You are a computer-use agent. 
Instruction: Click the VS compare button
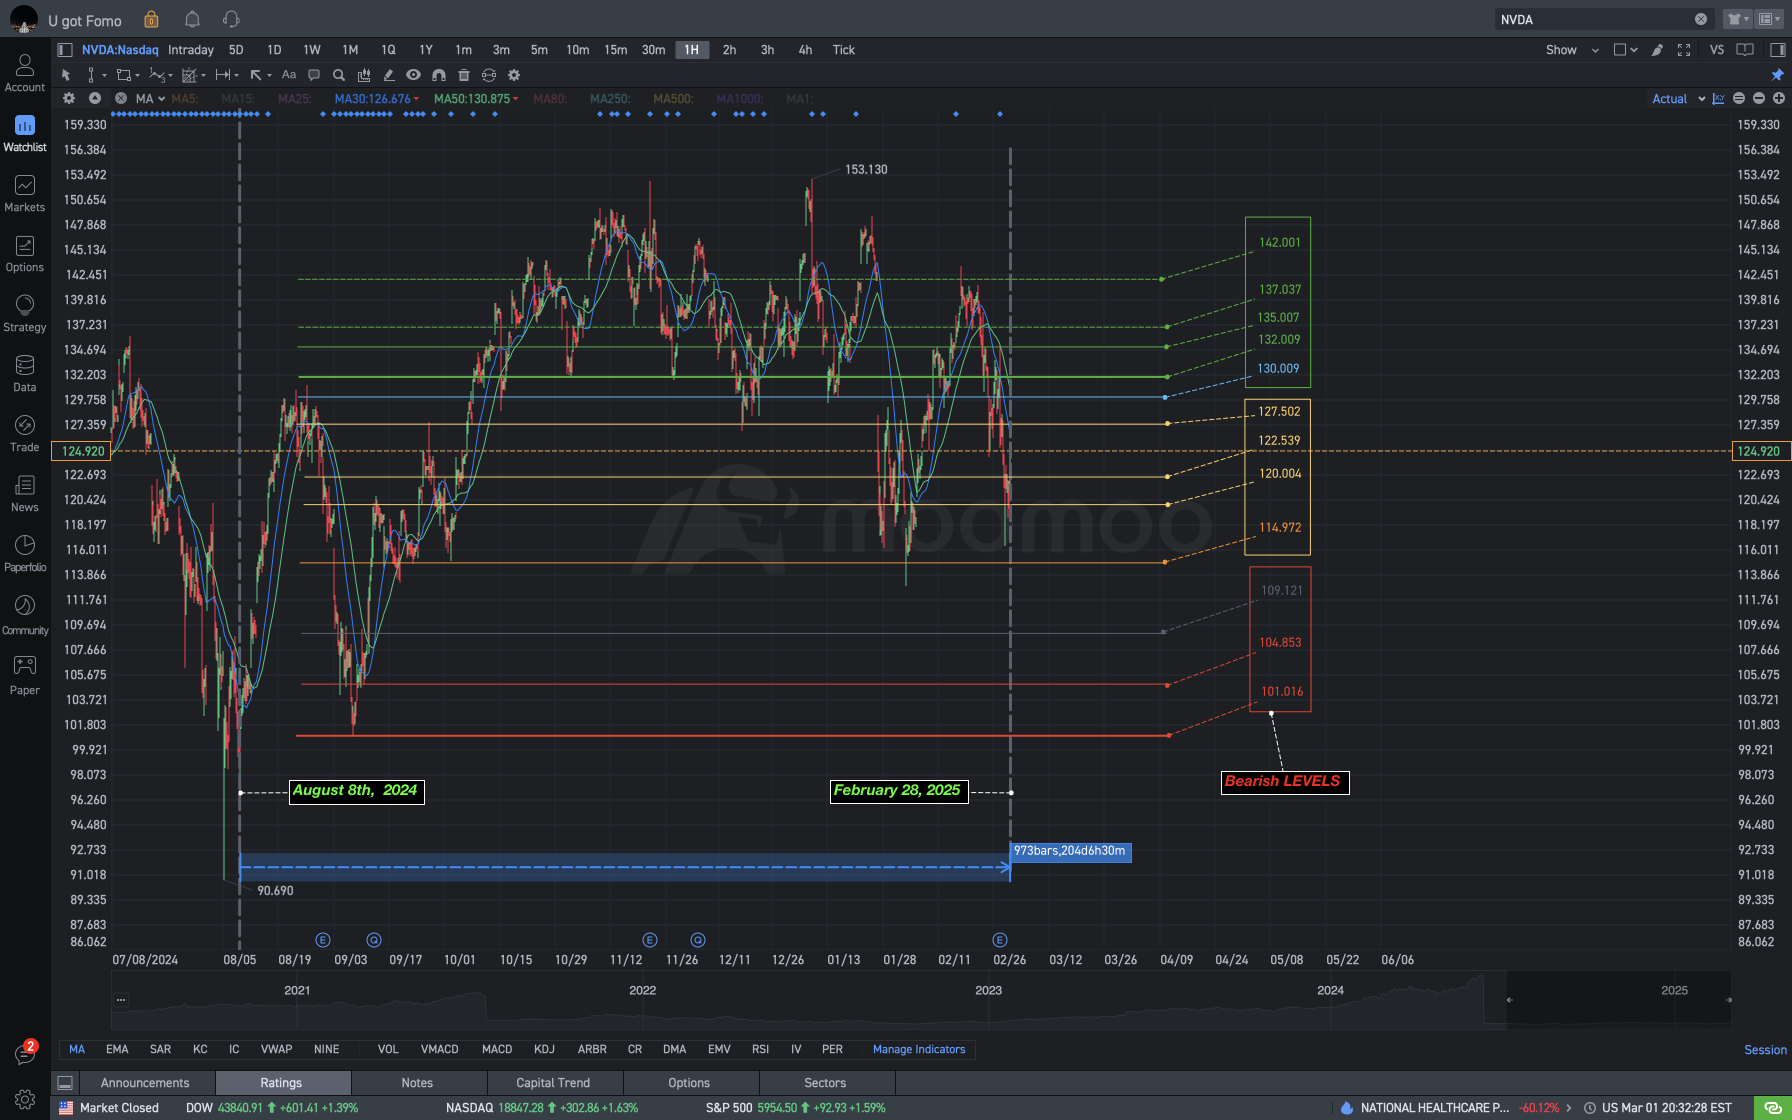pyautogui.click(x=1717, y=50)
